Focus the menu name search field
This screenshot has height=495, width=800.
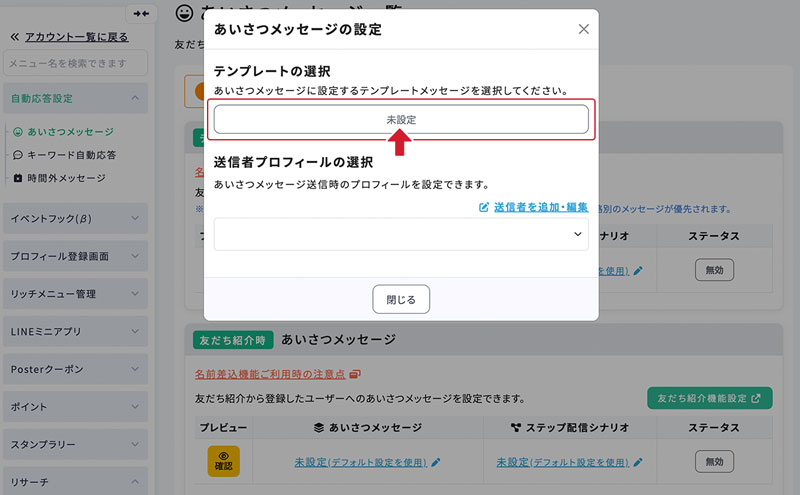tap(75, 64)
